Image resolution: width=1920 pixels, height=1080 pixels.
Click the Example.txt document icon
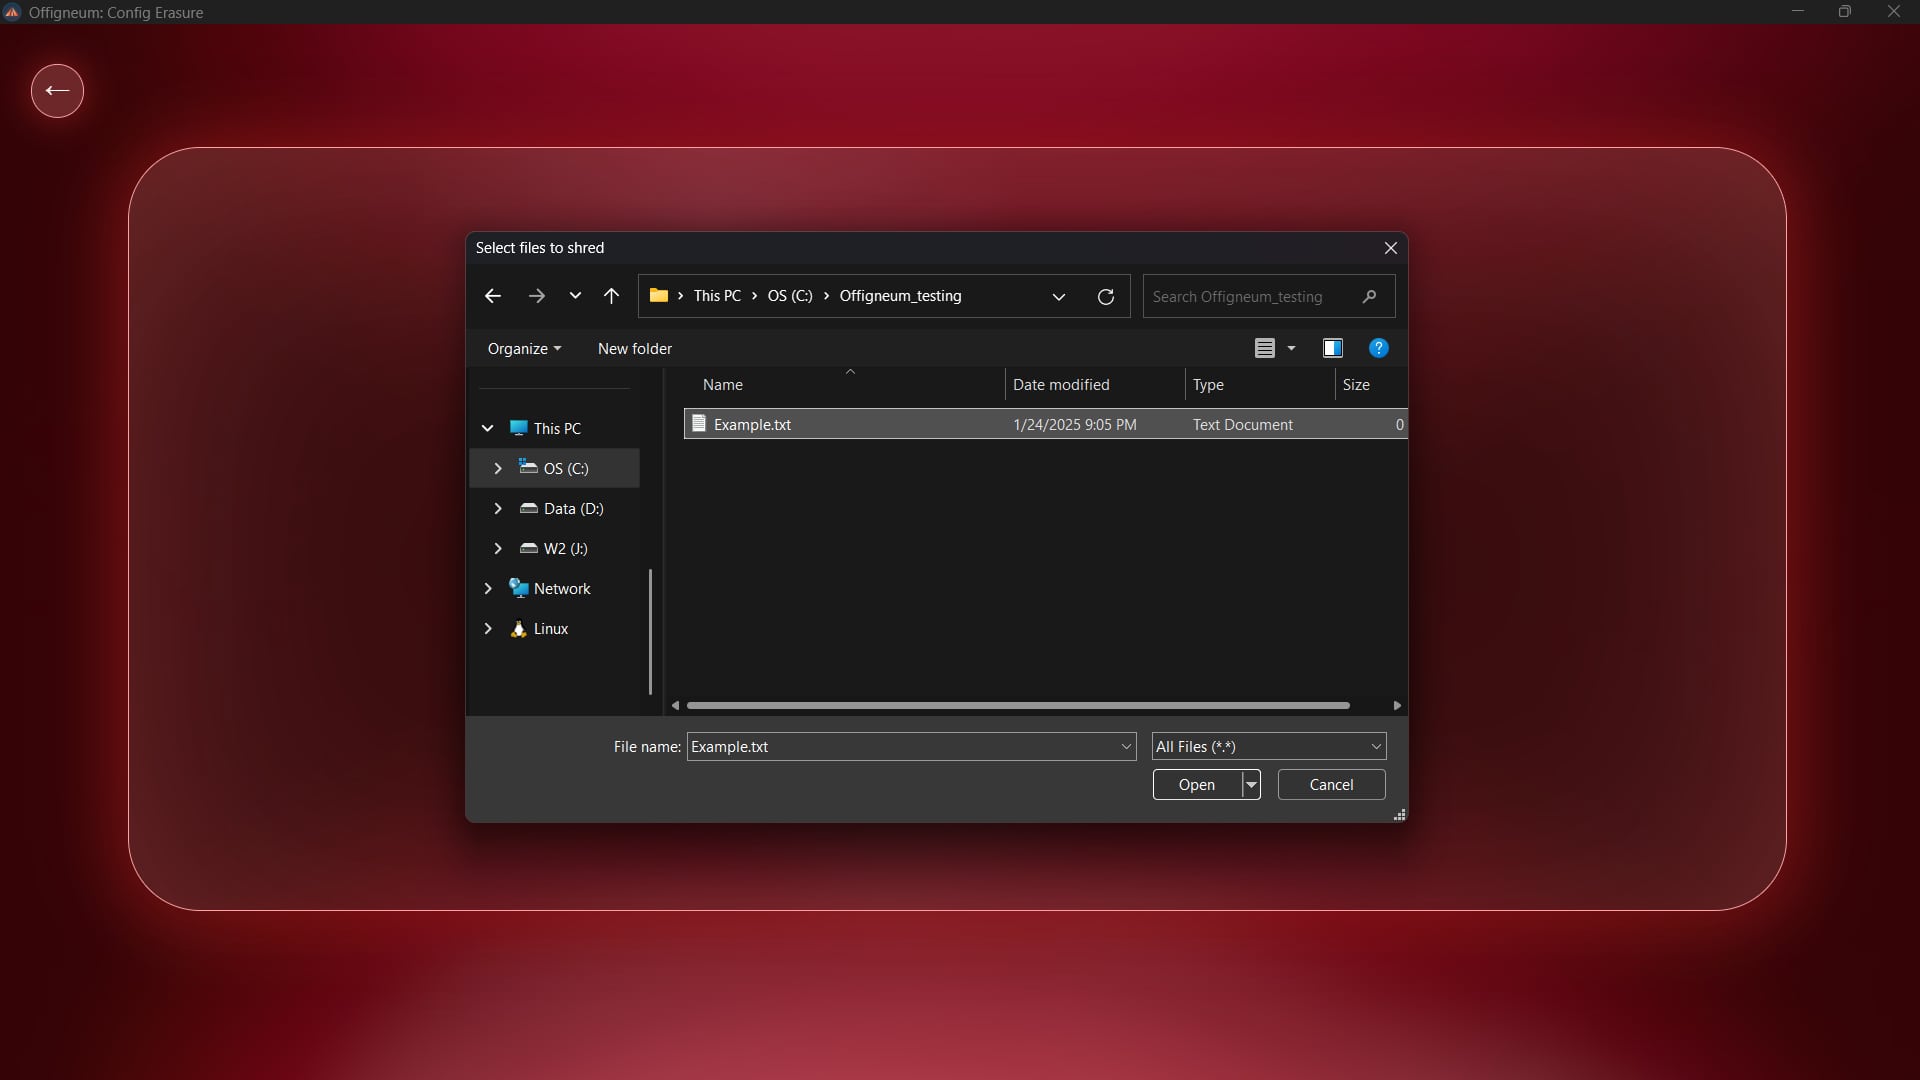699,424
